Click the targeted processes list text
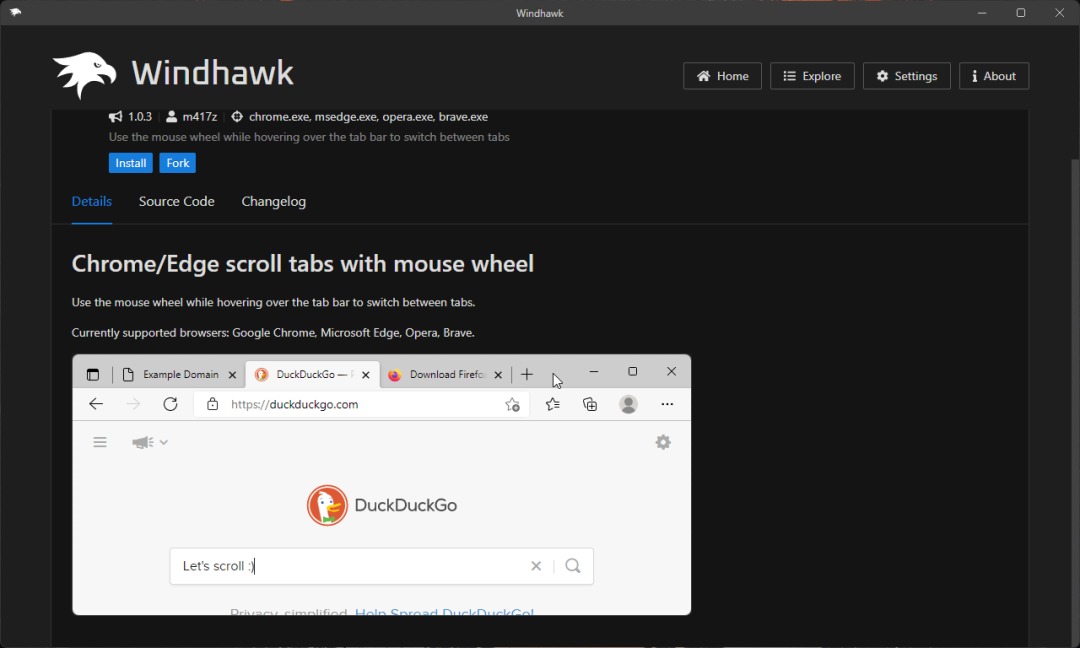Image resolution: width=1080 pixels, height=648 pixels. coord(368,116)
